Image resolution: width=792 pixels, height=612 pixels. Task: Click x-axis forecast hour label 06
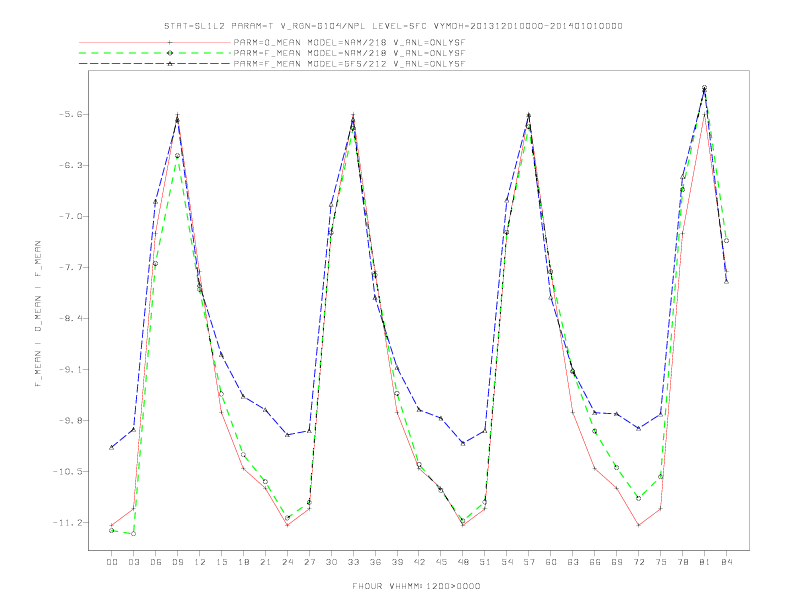point(156,562)
